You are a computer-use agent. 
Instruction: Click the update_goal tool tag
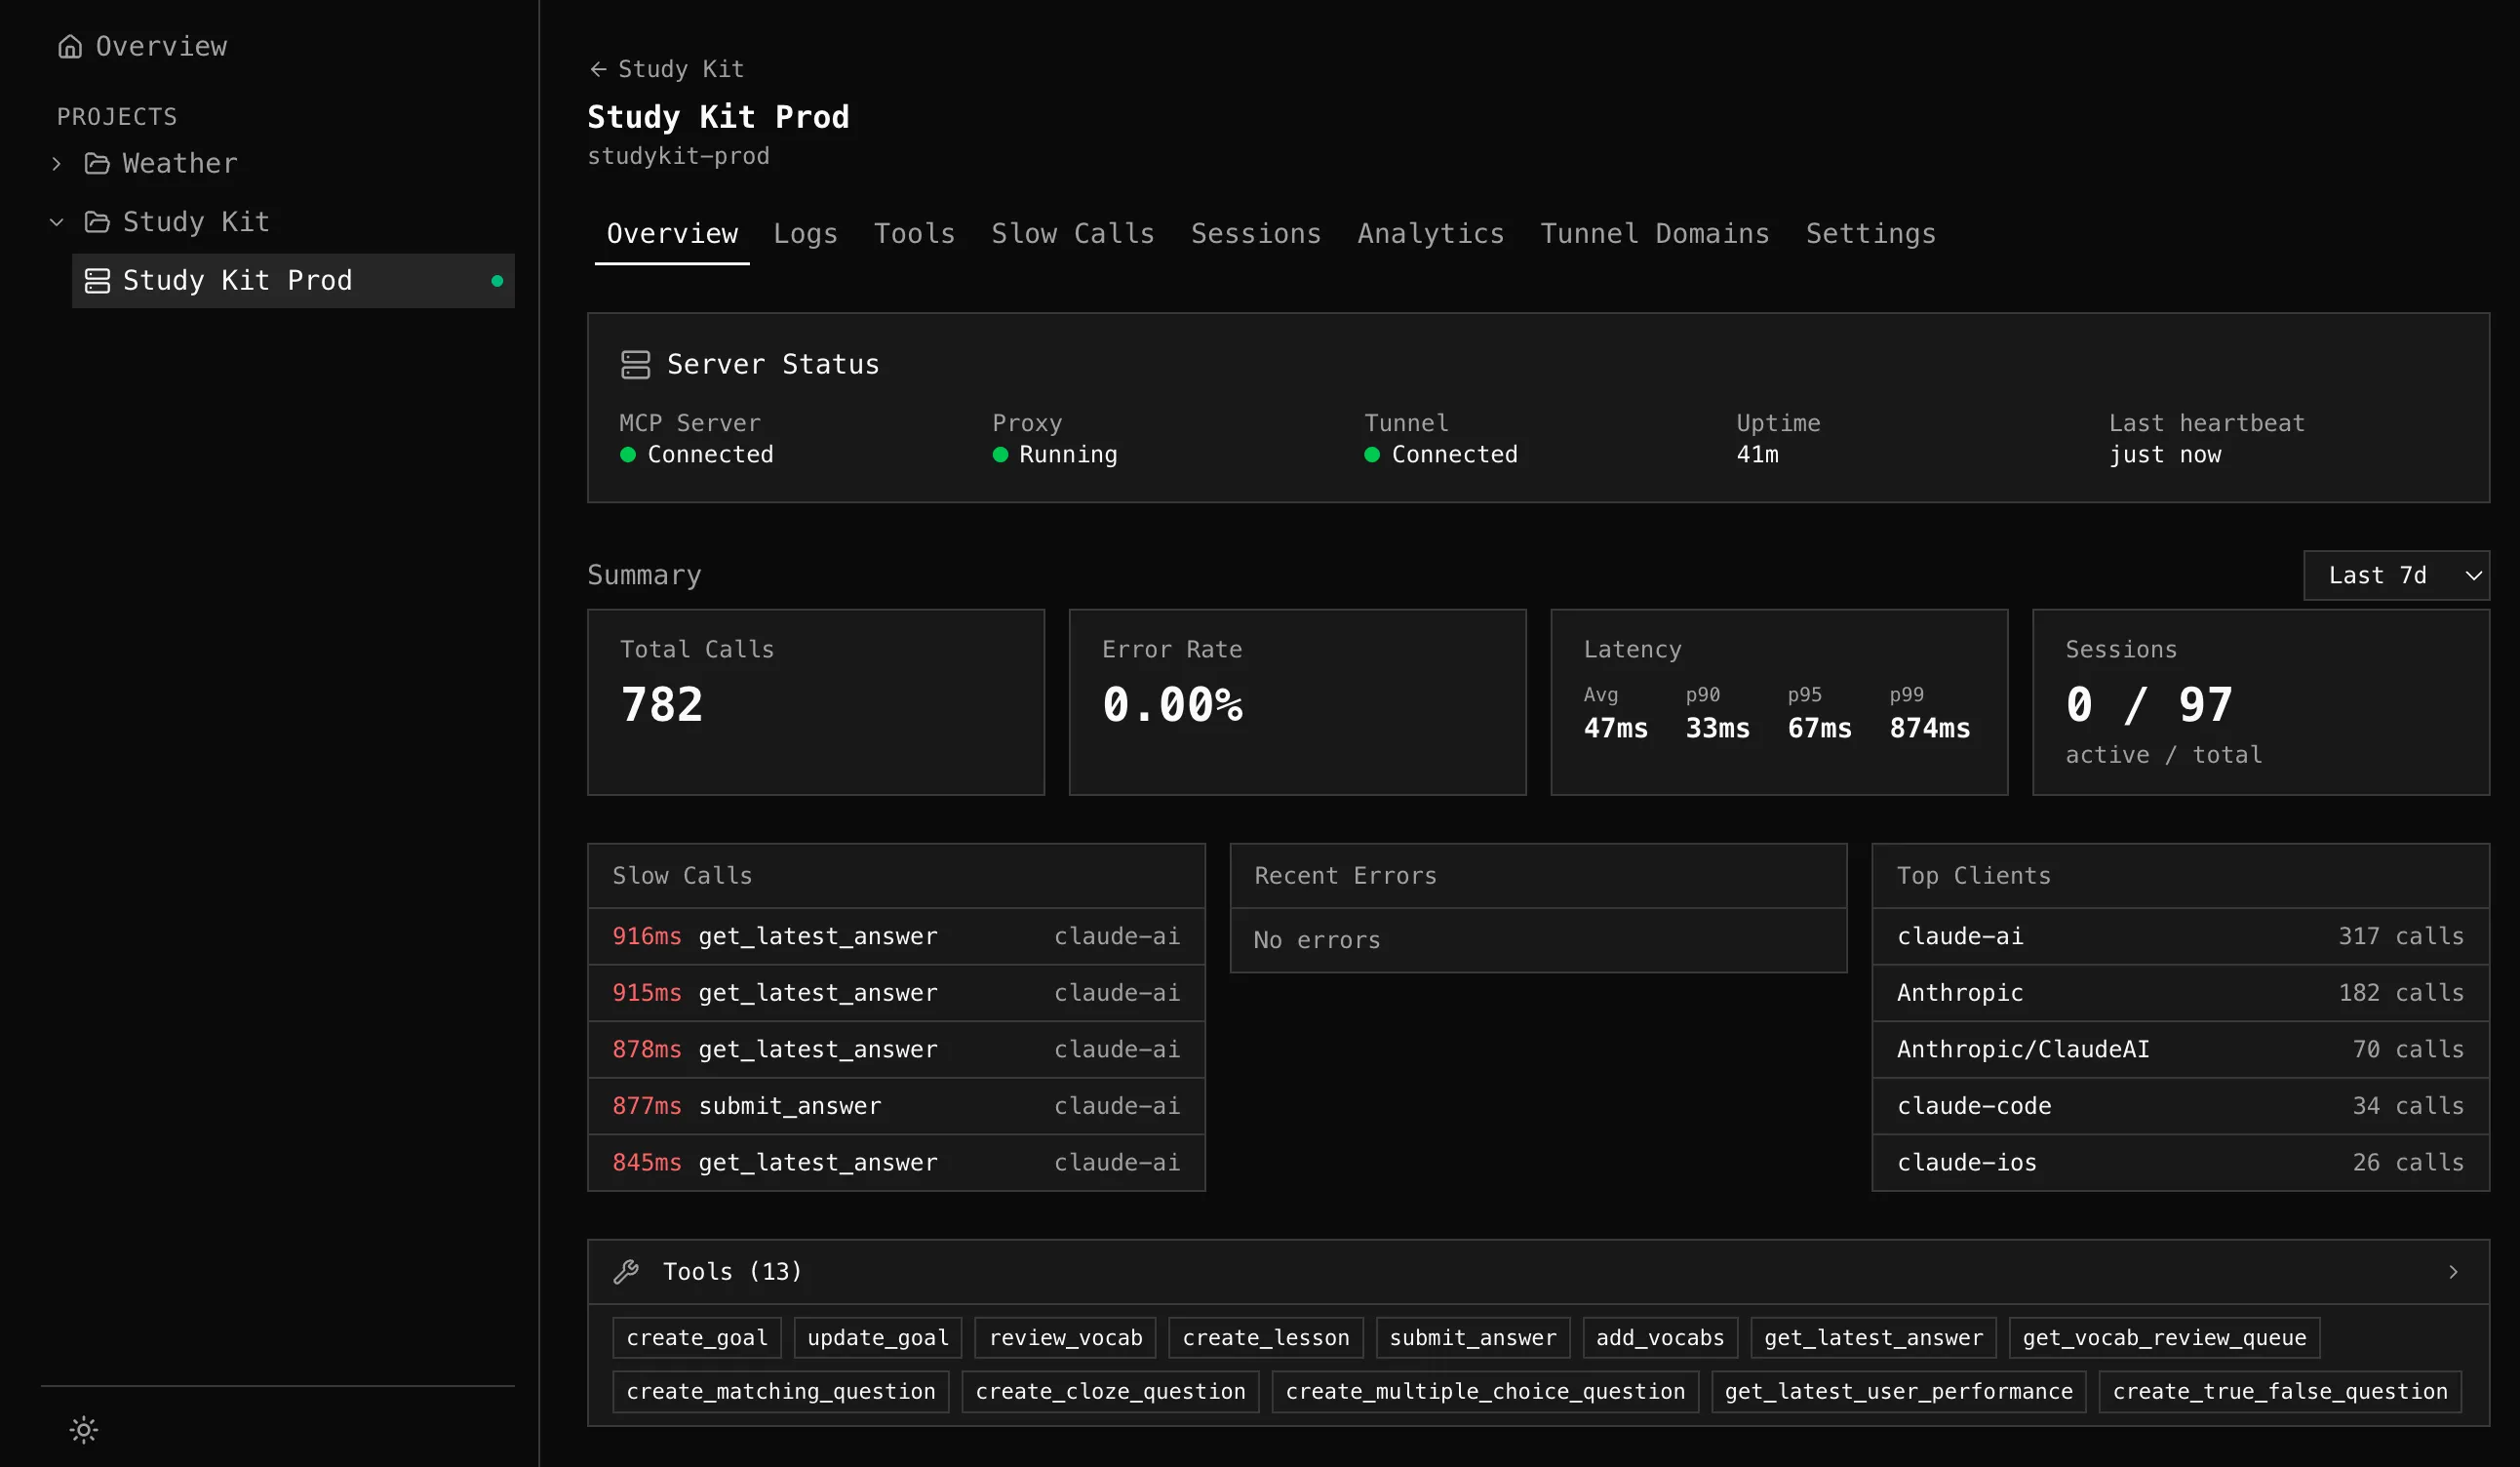(x=878, y=1337)
